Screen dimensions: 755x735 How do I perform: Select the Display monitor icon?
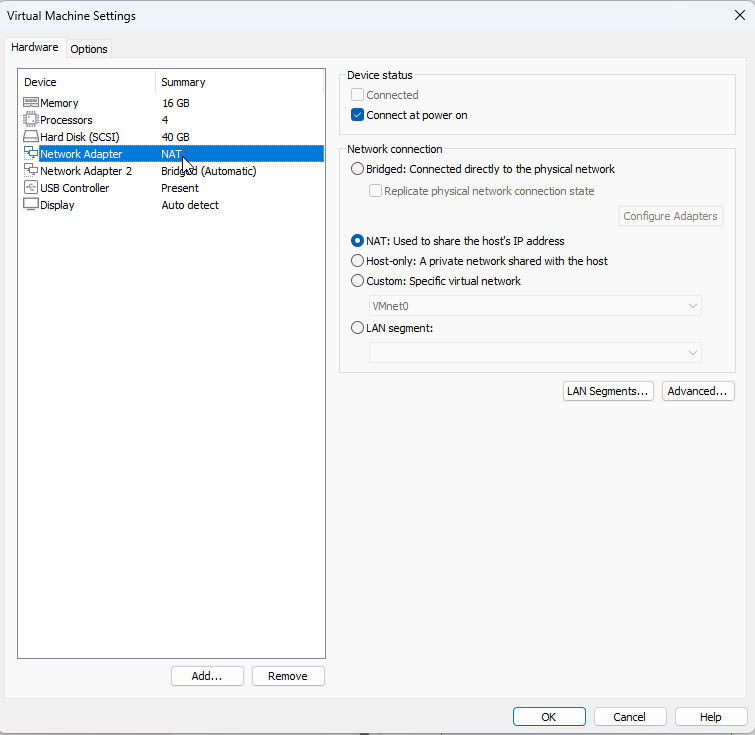pyautogui.click(x=31, y=205)
